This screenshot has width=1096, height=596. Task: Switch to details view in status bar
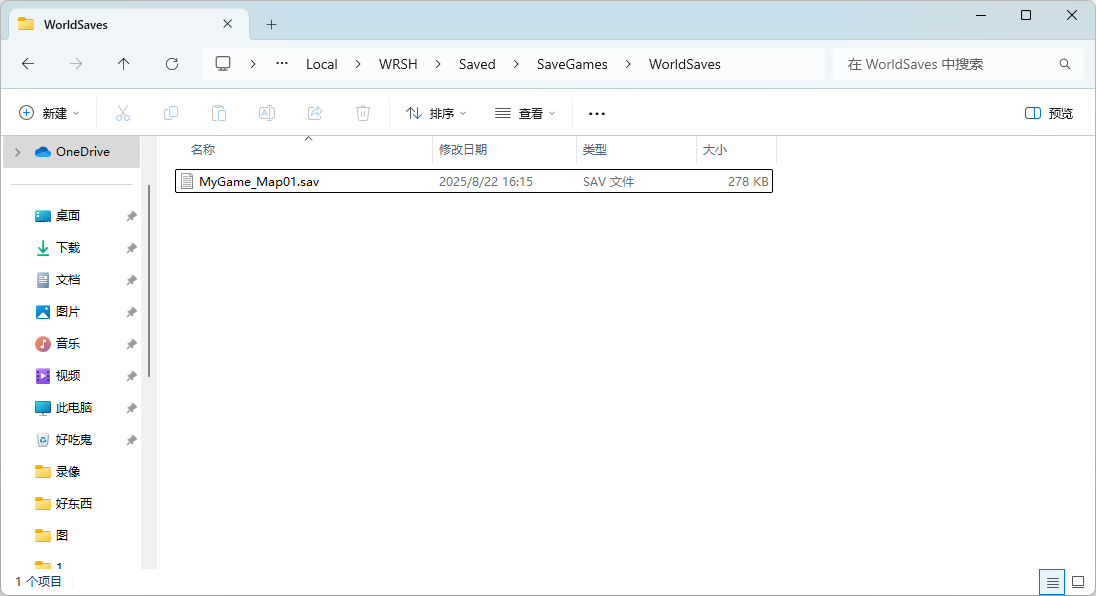(x=1053, y=582)
